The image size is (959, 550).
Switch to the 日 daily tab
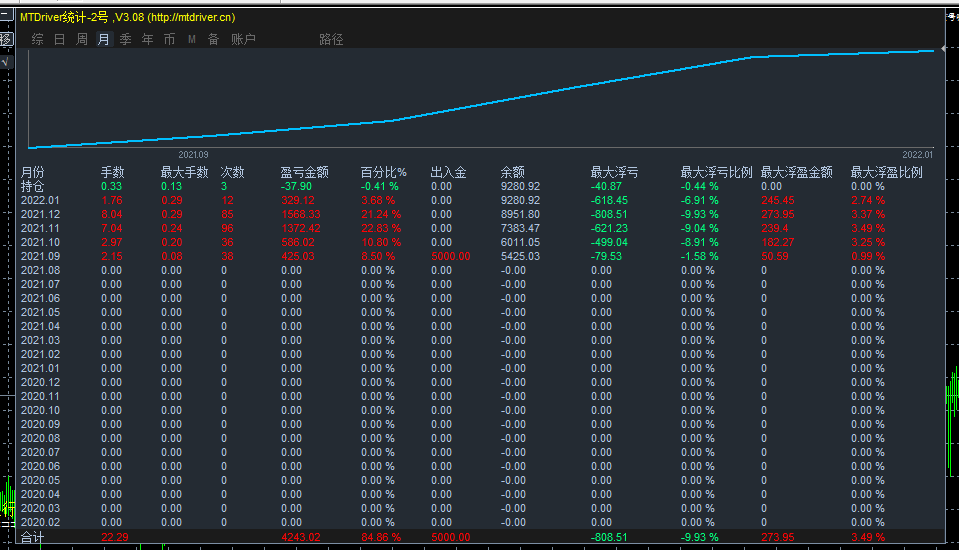click(59, 39)
